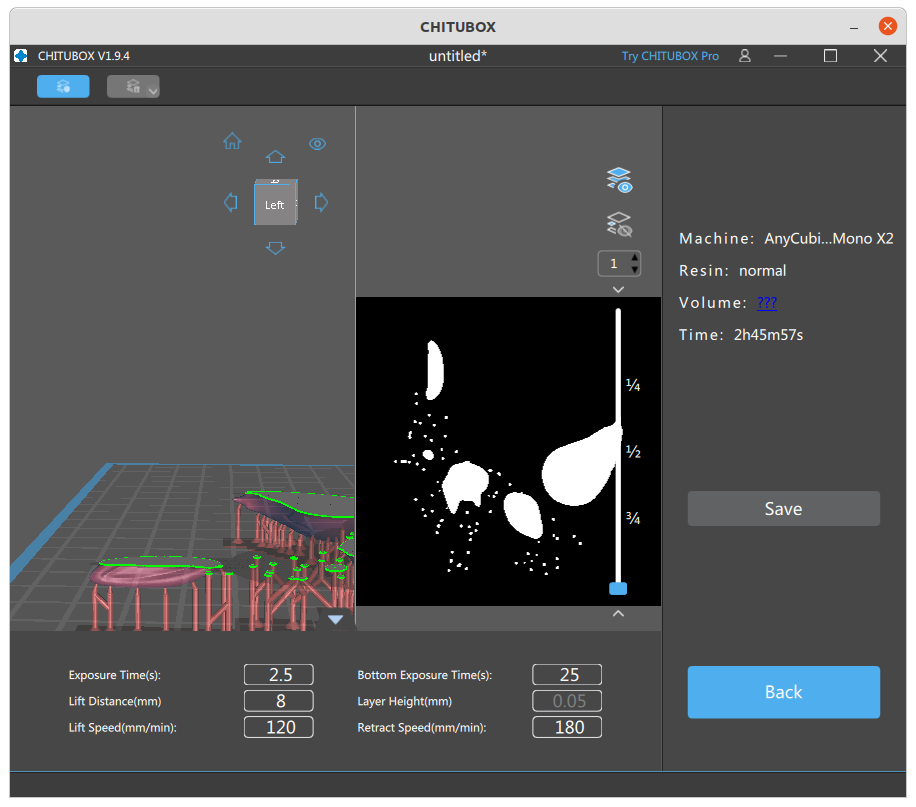Toggle the eye perspective view icon
This screenshot has width=916, height=807.
[x=317, y=144]
